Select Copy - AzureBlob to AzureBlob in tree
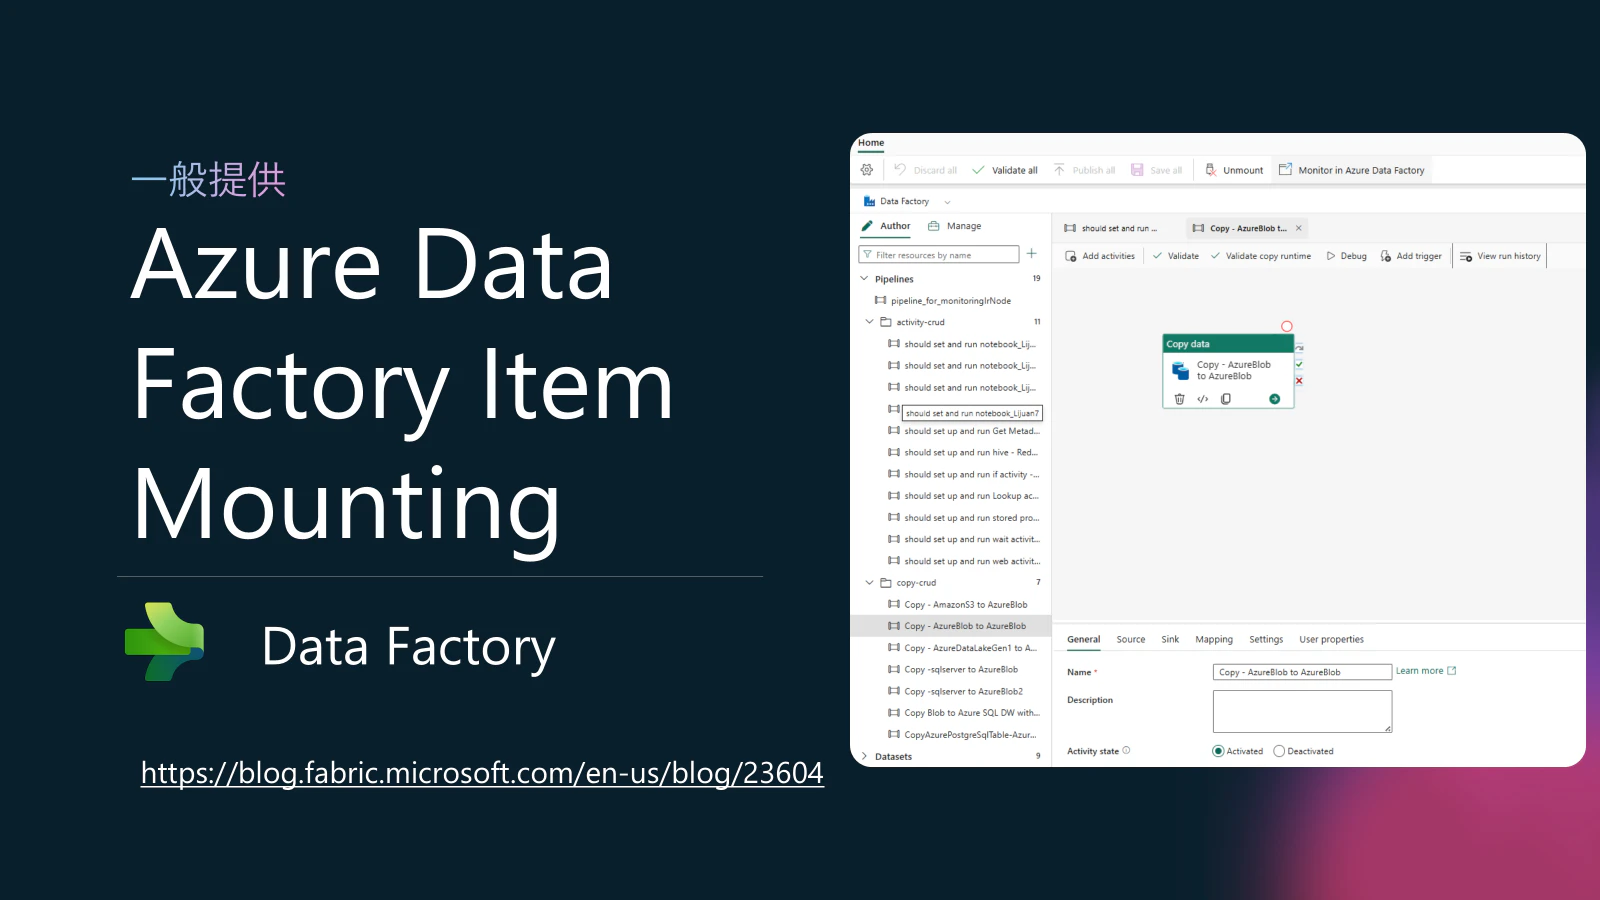 click(951, 626)
